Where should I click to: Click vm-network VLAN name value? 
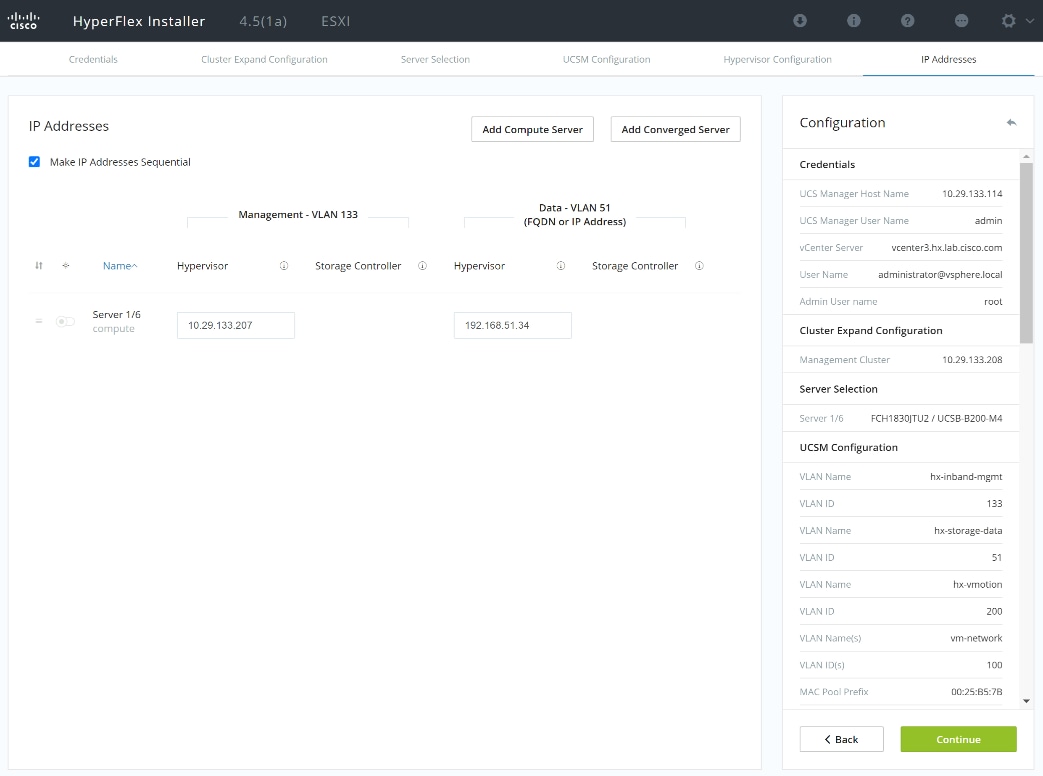coord(976,638)
